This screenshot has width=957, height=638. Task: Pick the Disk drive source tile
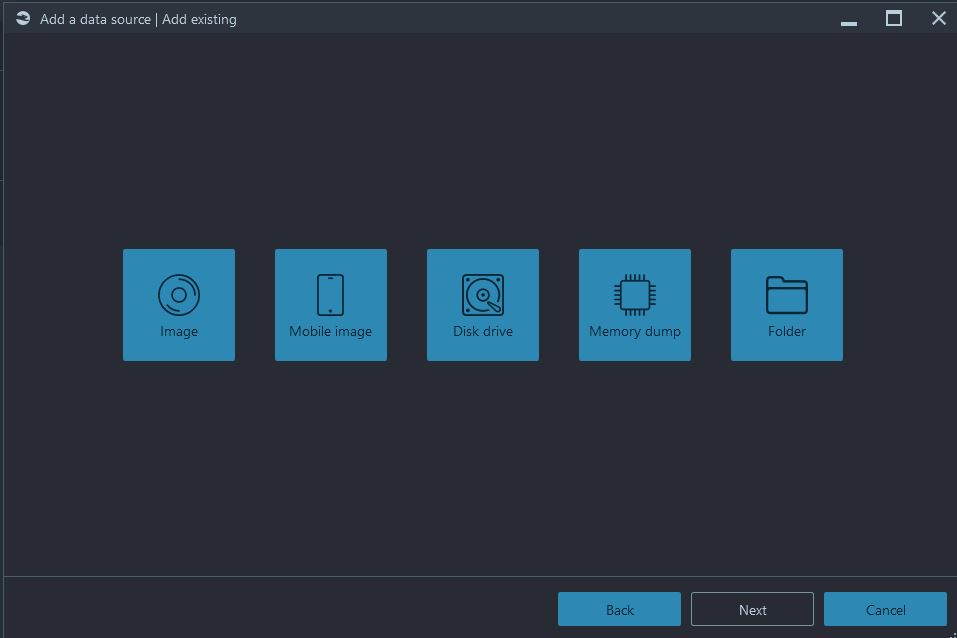pos(483,305)
